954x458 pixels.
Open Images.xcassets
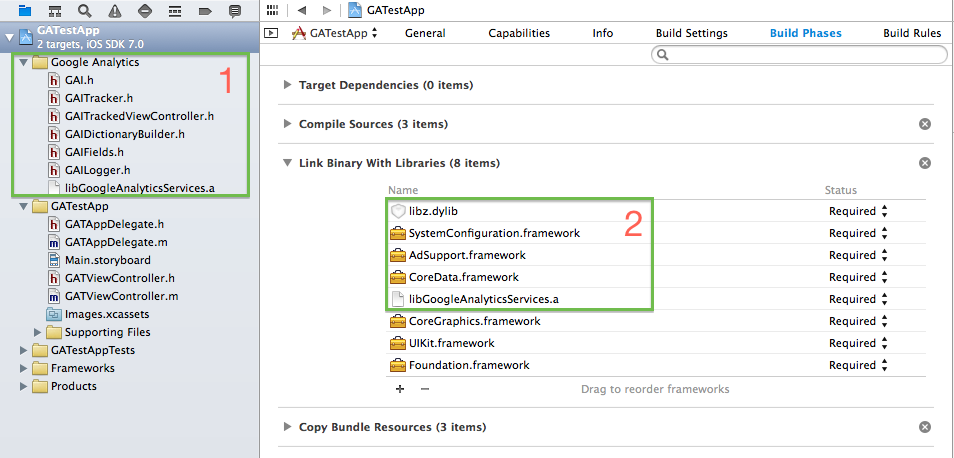pyautogui.click(x=106, y=314)
